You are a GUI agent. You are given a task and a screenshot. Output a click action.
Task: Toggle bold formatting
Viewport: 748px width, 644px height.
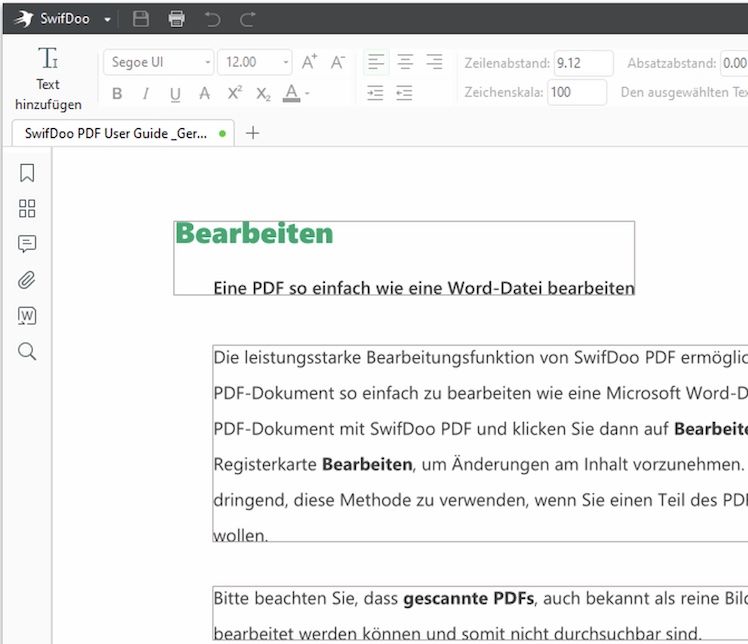tap(117, 94)
